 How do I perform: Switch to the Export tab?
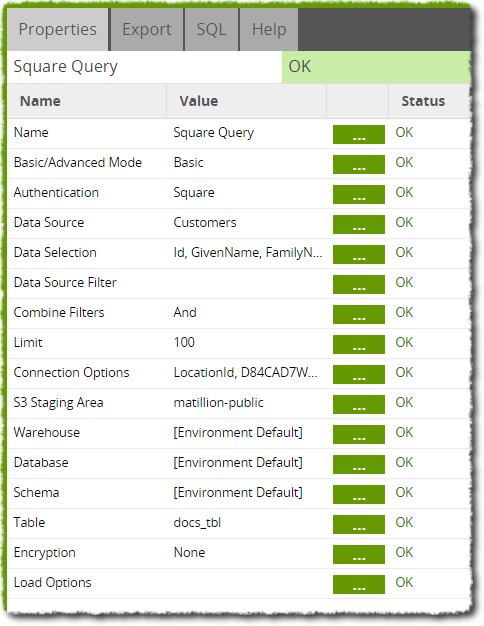[147, 30]
